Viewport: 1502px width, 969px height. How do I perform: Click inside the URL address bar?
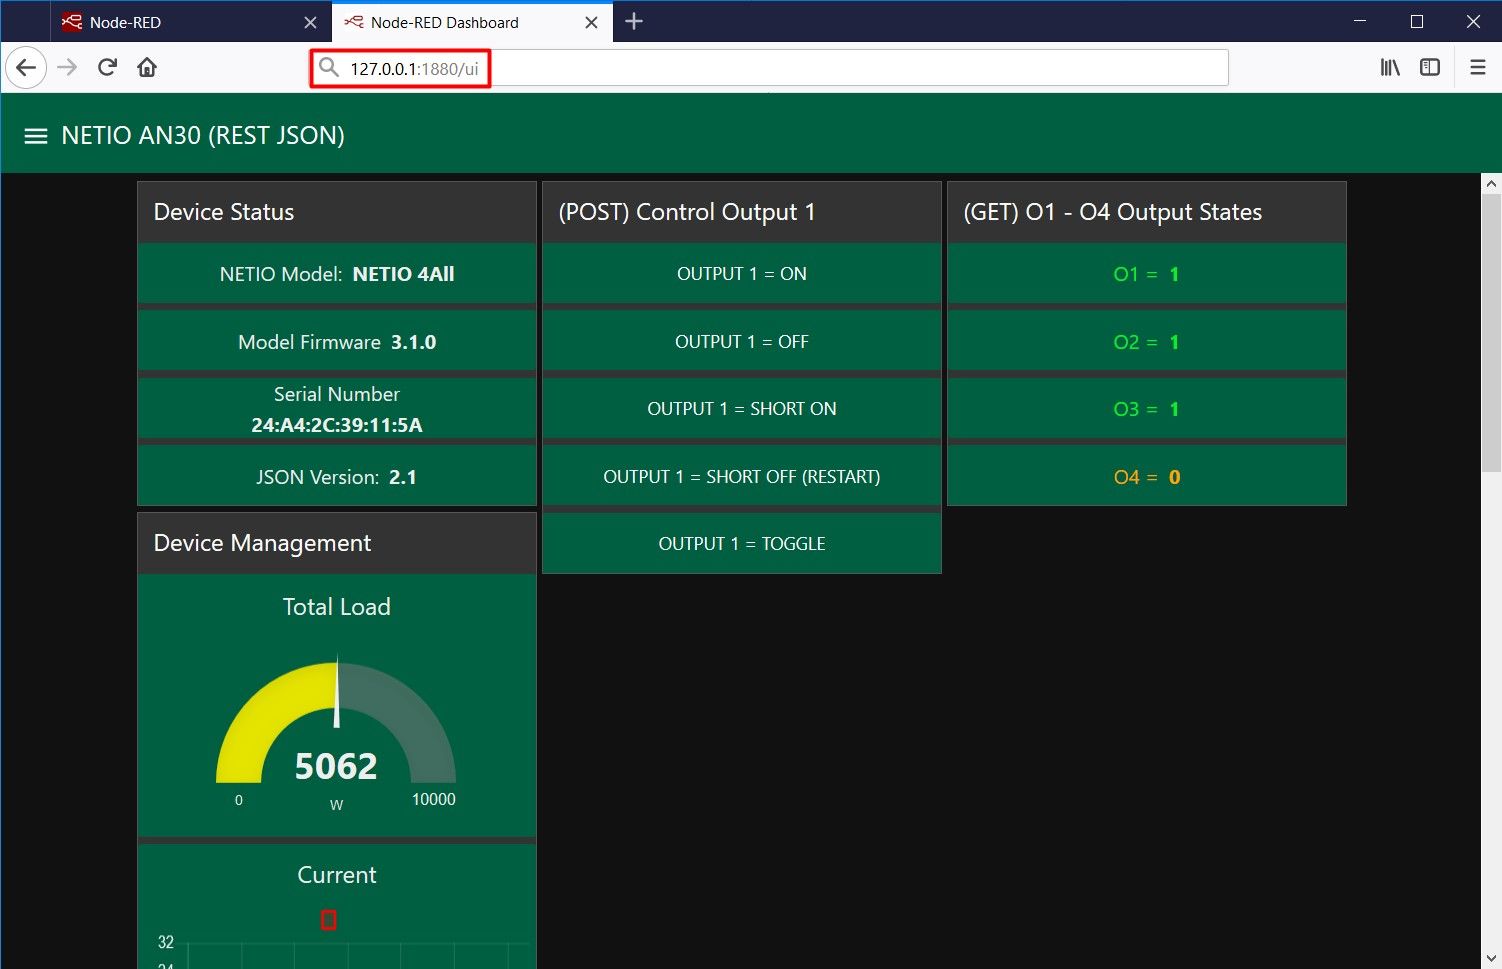pyautogui.click(x=700, y=67)
